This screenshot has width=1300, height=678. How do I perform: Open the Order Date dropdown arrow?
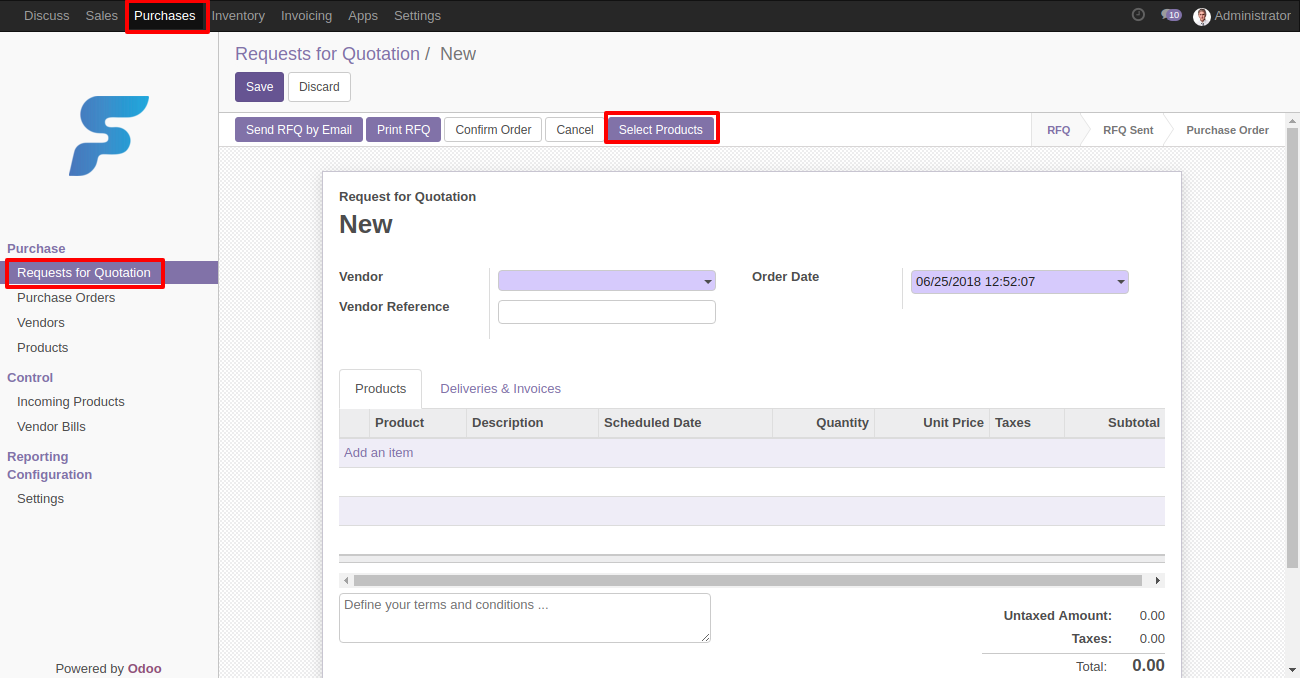(x=1121, y=282)
